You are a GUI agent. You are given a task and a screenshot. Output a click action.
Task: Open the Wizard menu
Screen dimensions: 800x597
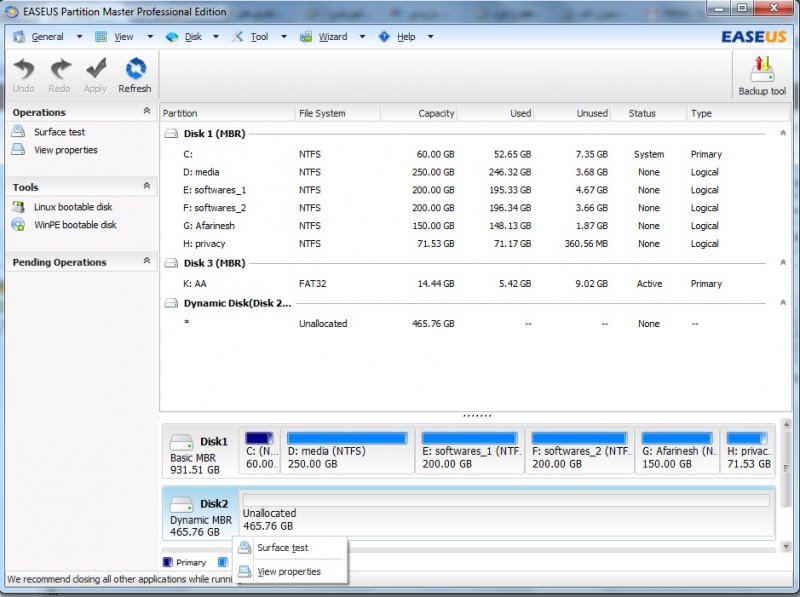(333, 37)
